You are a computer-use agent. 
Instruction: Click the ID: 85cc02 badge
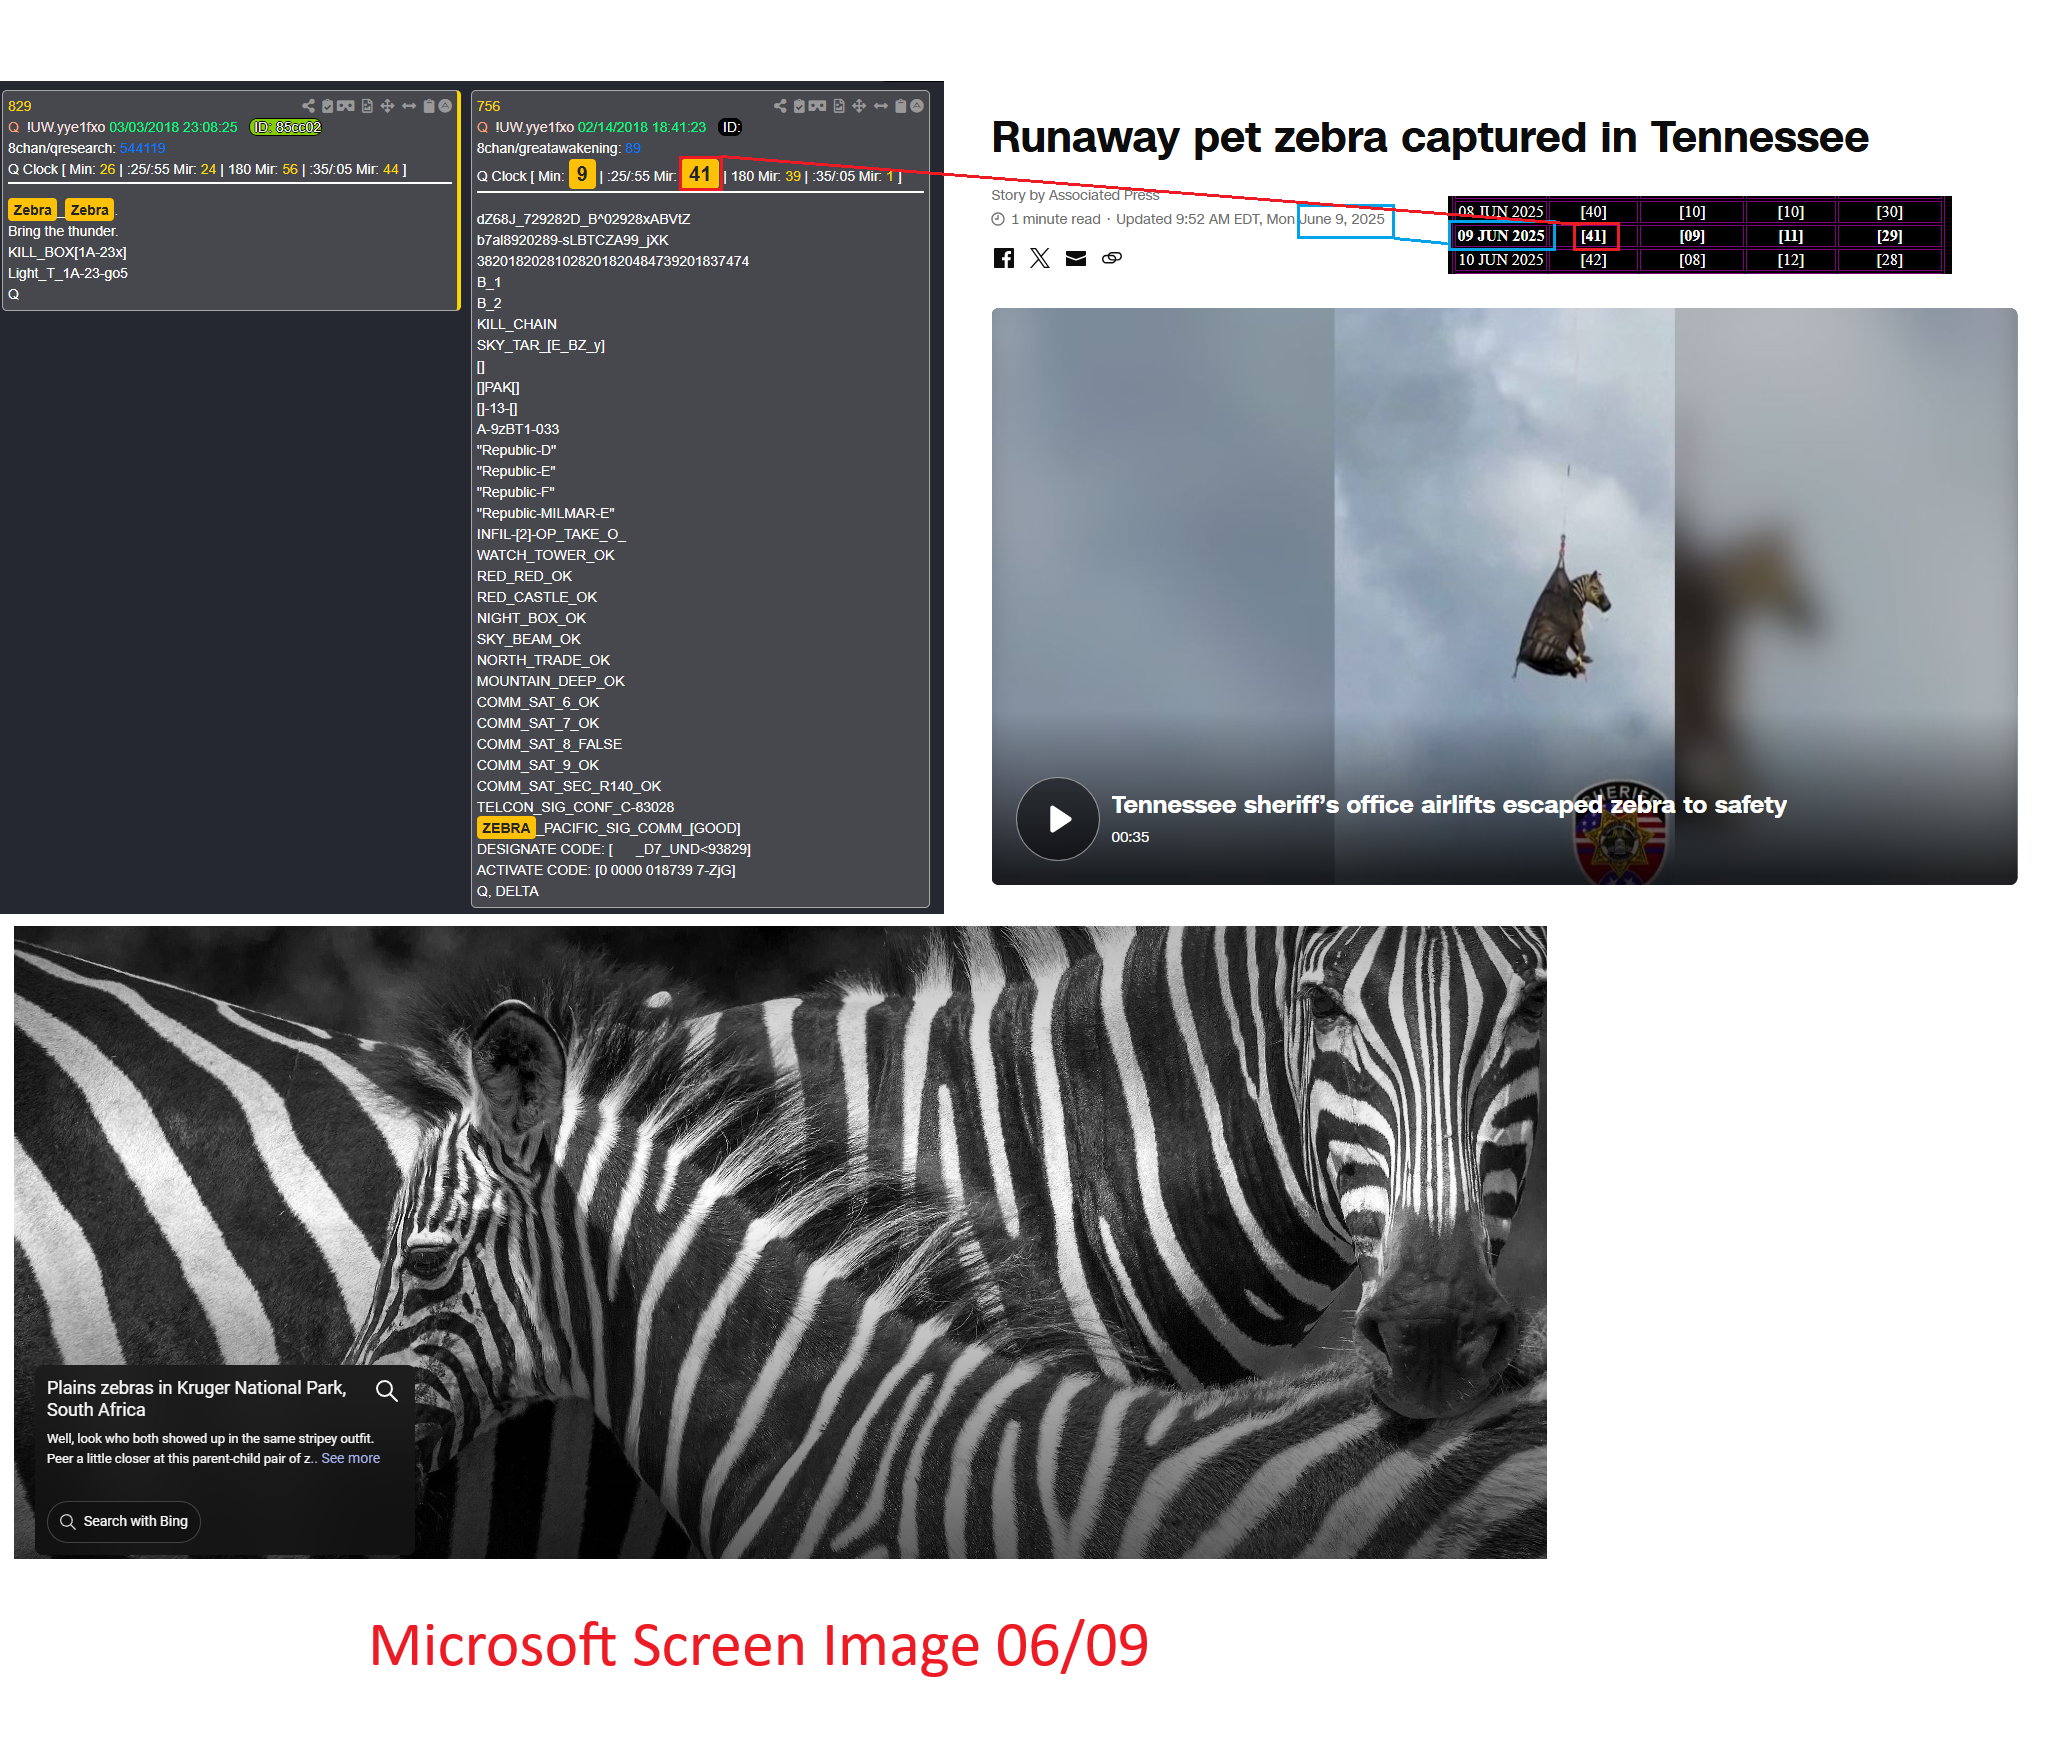click(286, 127)
